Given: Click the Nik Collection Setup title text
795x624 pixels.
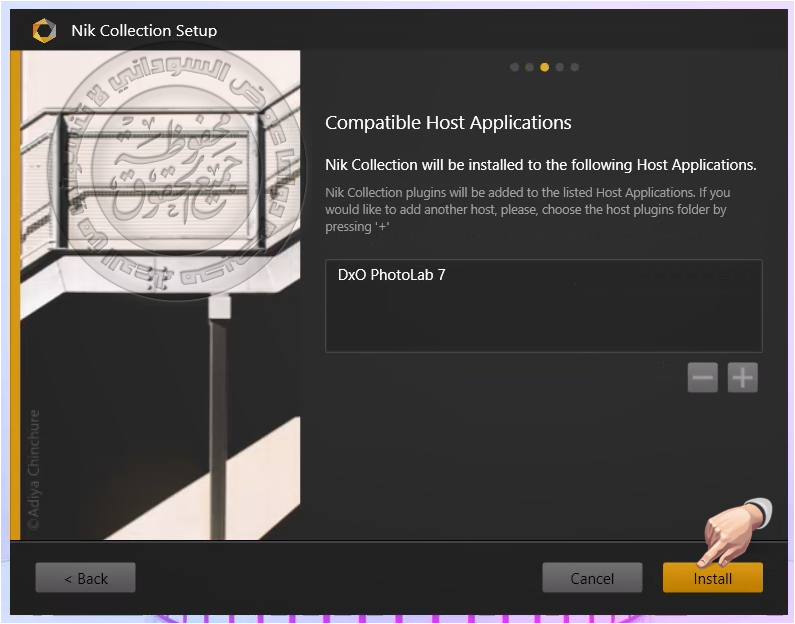Looking at the screenshot, I should [x=144, y=30].
